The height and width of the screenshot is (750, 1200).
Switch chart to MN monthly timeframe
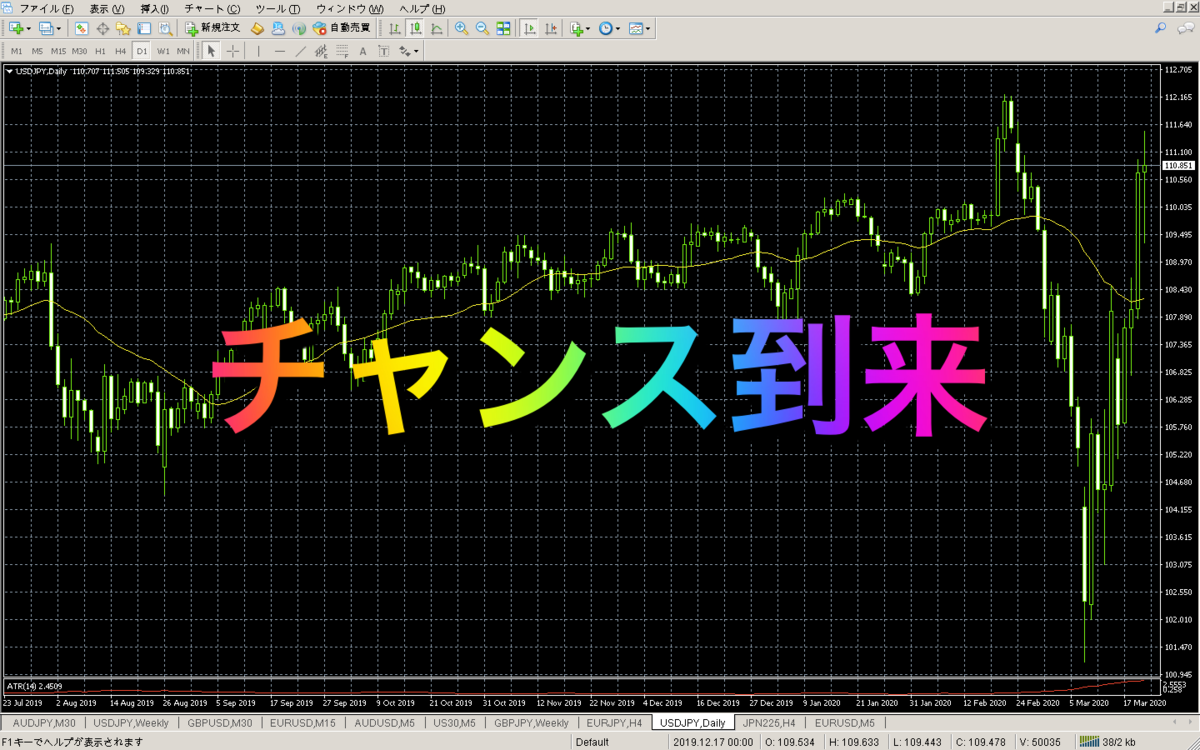pos(183,51)
